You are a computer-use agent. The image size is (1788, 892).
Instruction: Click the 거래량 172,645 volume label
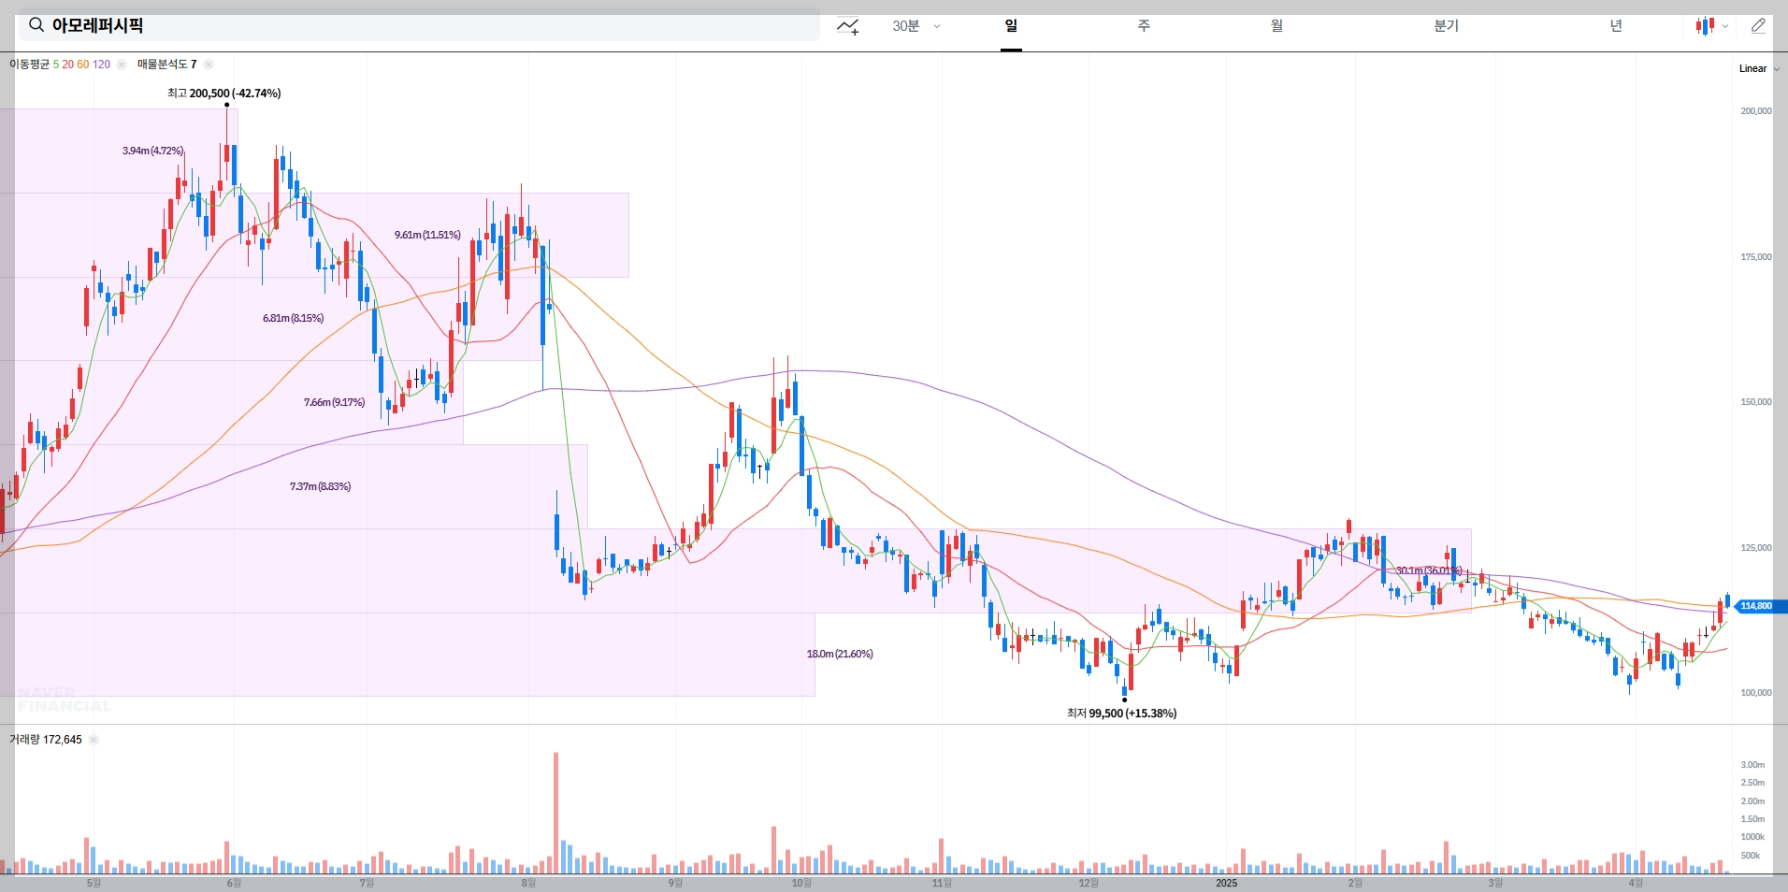pyautogui.click(x=46, y=740)
